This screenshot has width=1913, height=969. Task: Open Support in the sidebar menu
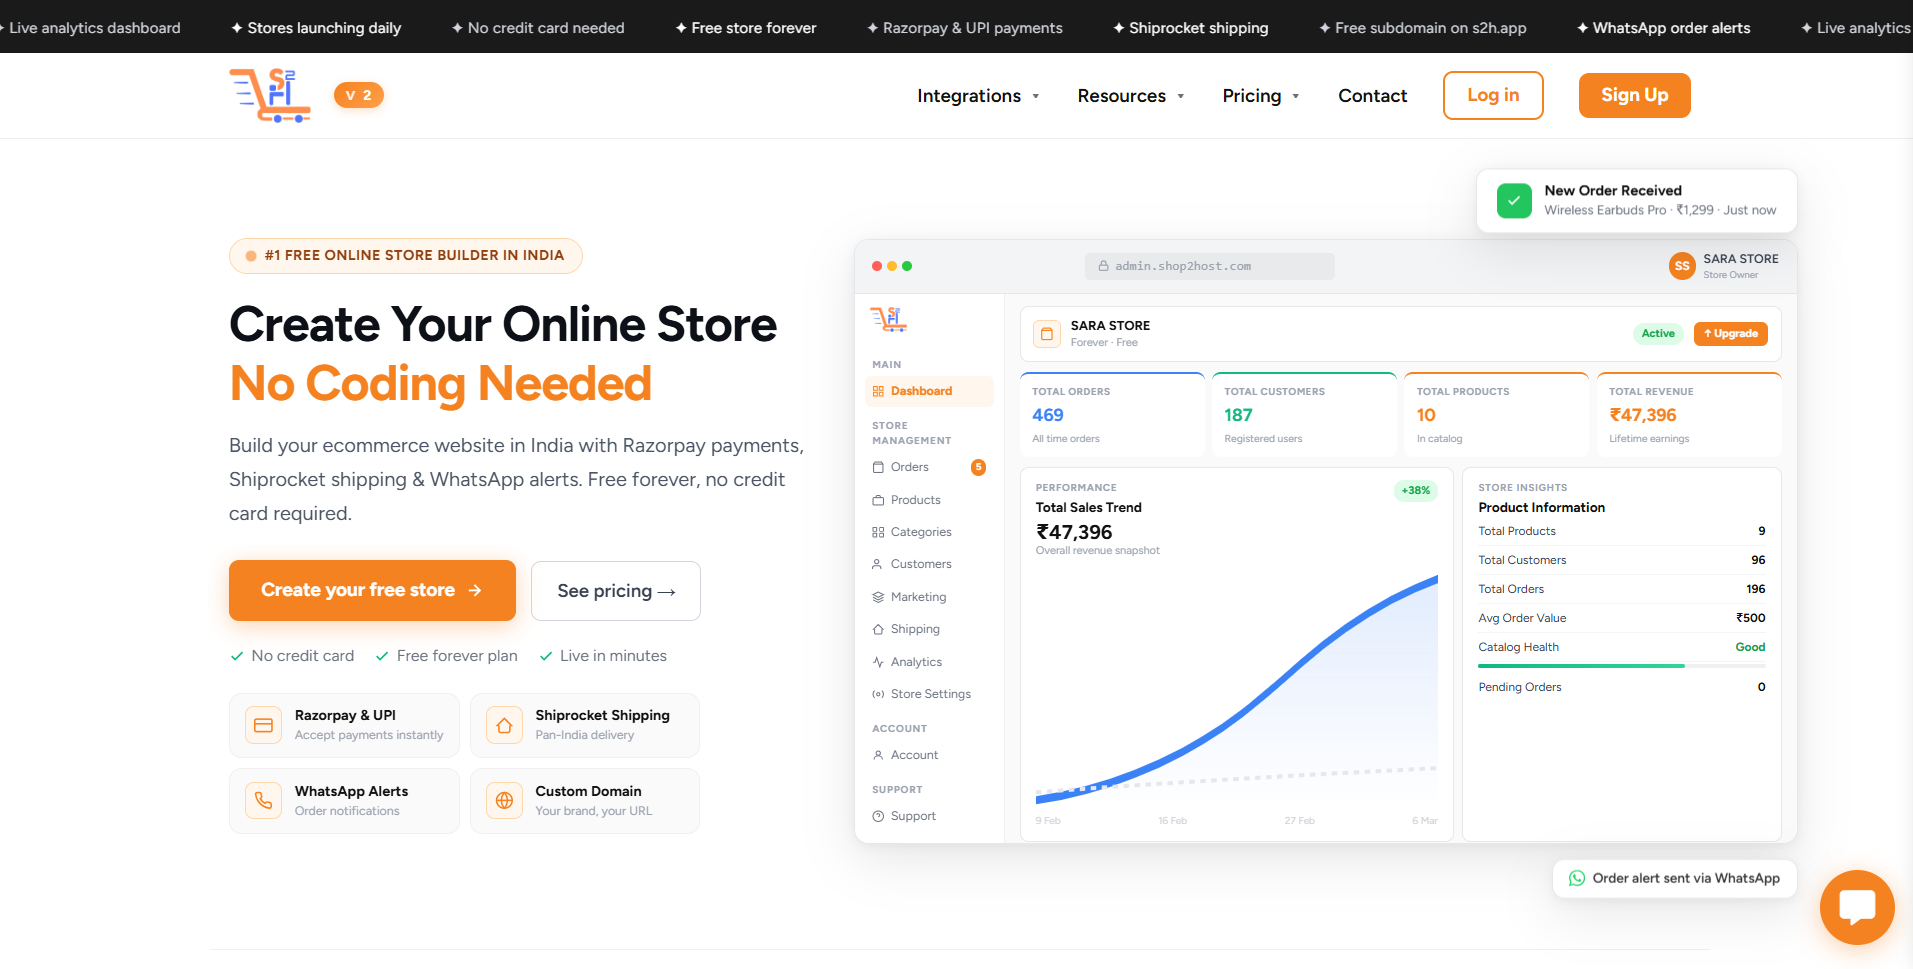(x=929, y=816)
